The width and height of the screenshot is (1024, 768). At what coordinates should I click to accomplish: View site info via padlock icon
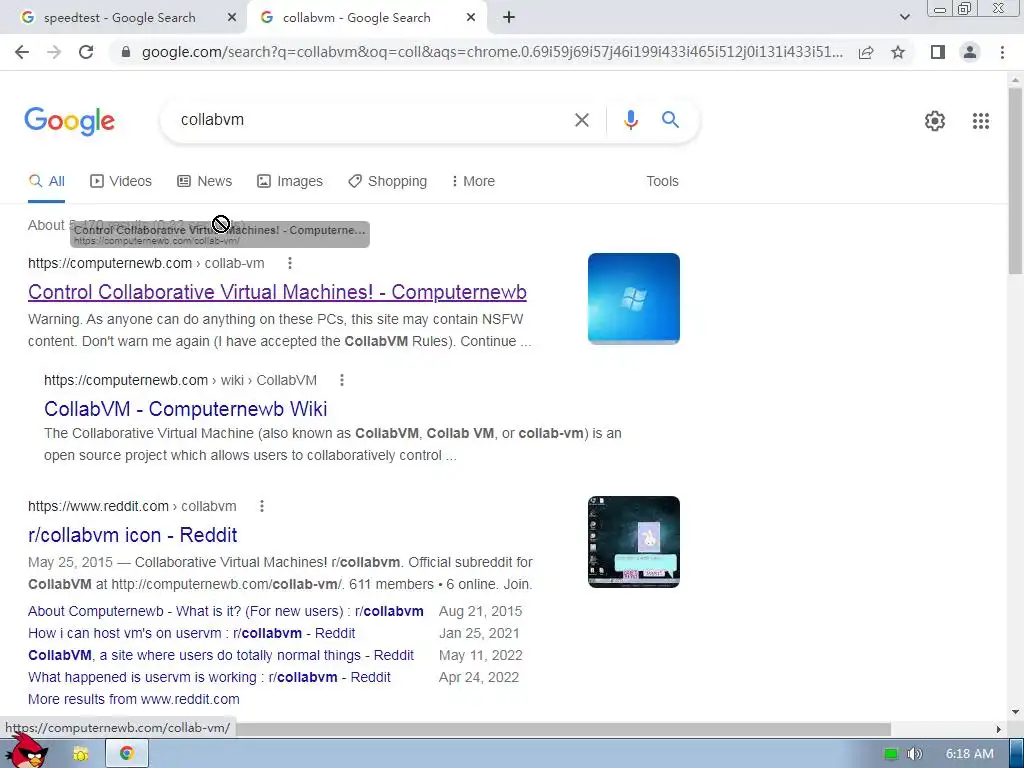pos(126,52)
